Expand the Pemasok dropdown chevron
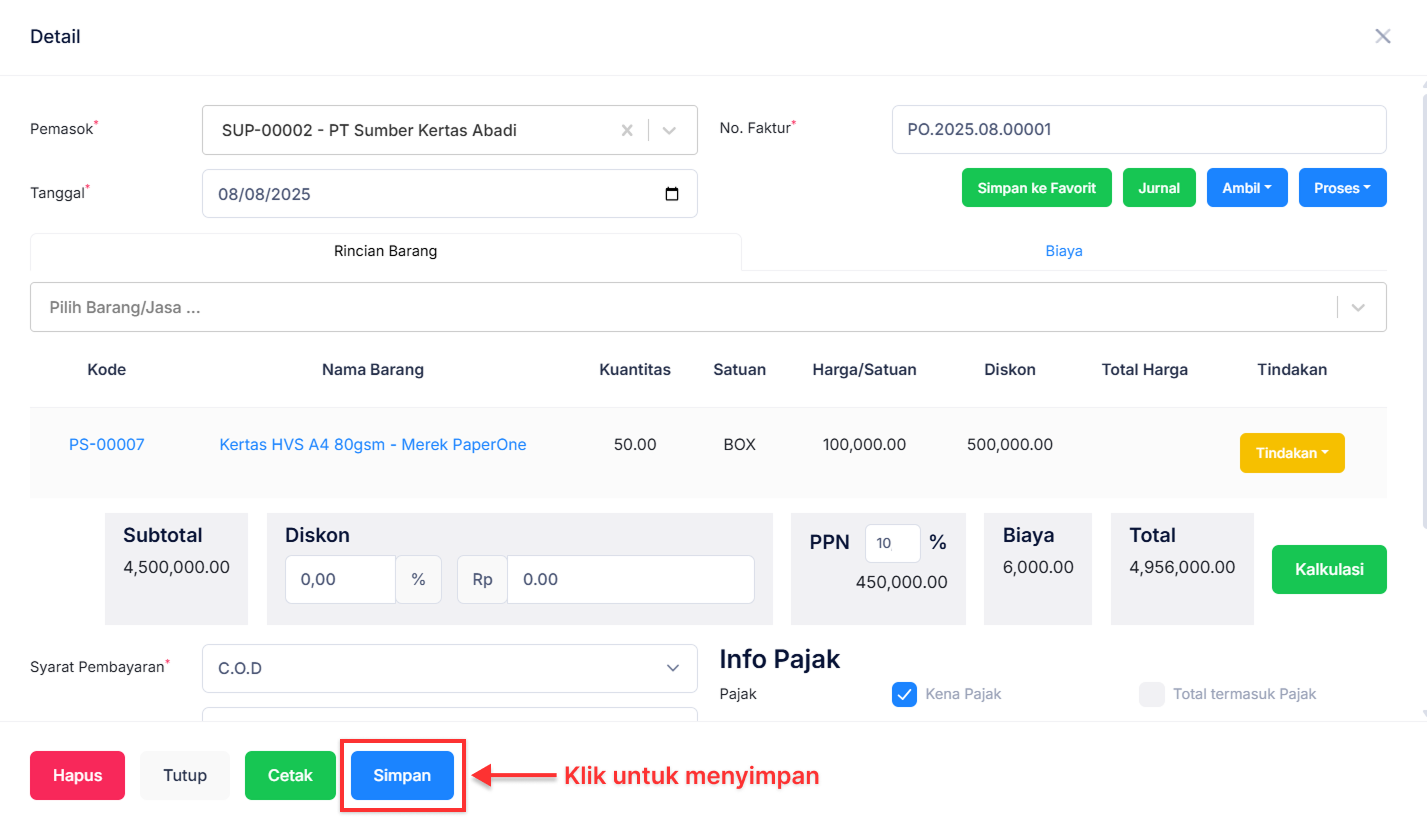This screenshot has height=822, width=1427. (668, 130)
